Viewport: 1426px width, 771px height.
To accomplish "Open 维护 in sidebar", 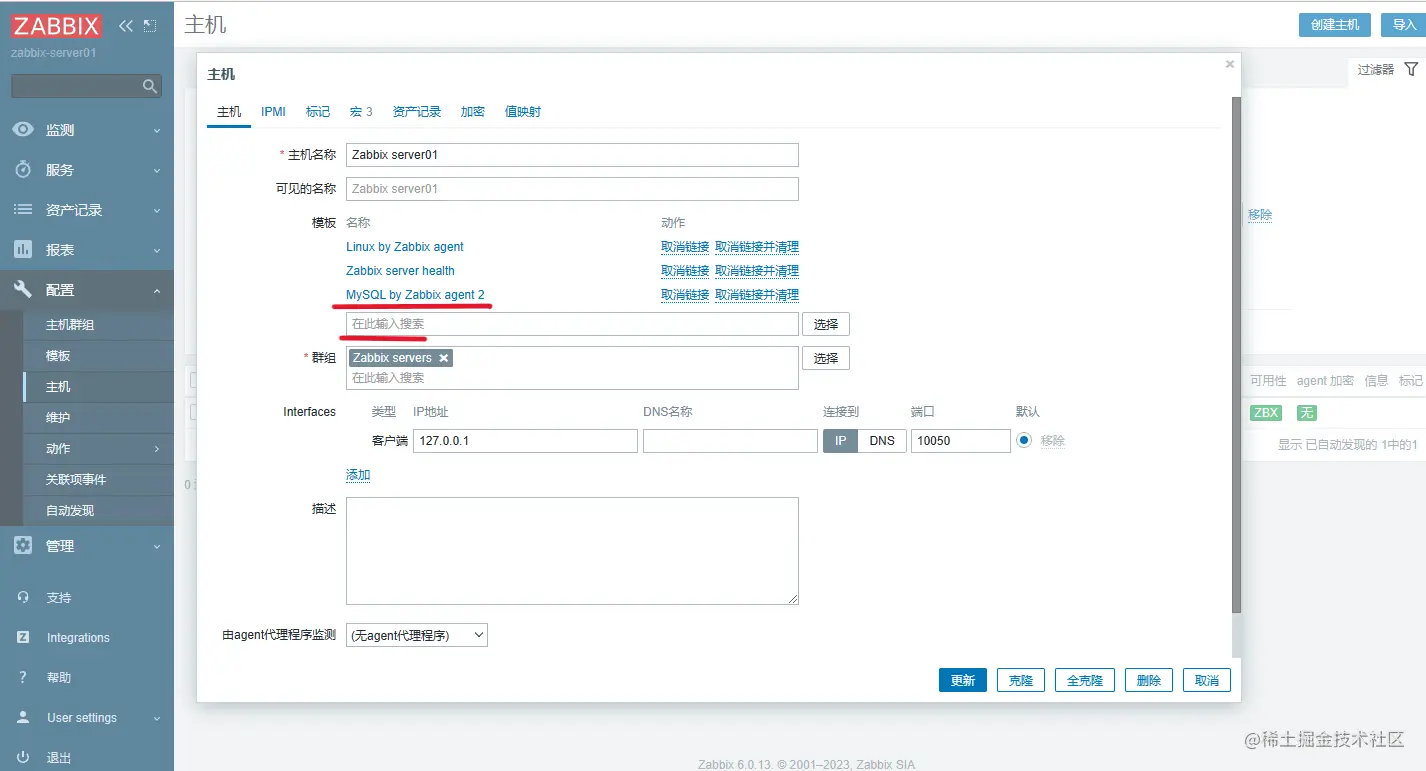I will (58, 418).
